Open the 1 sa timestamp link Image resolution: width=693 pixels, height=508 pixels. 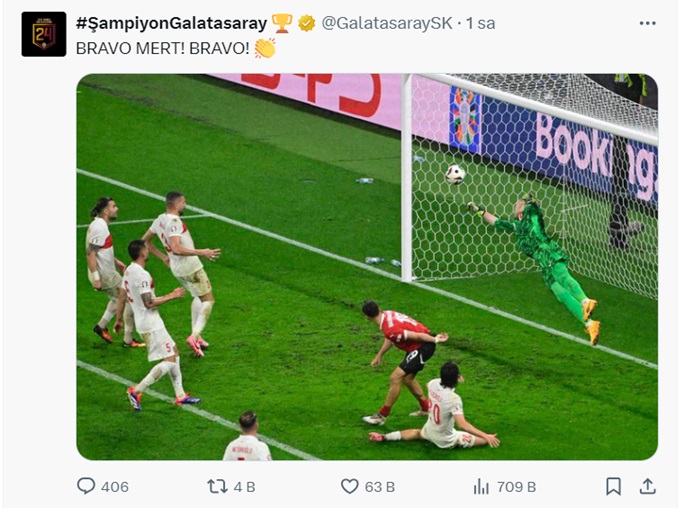480,23
